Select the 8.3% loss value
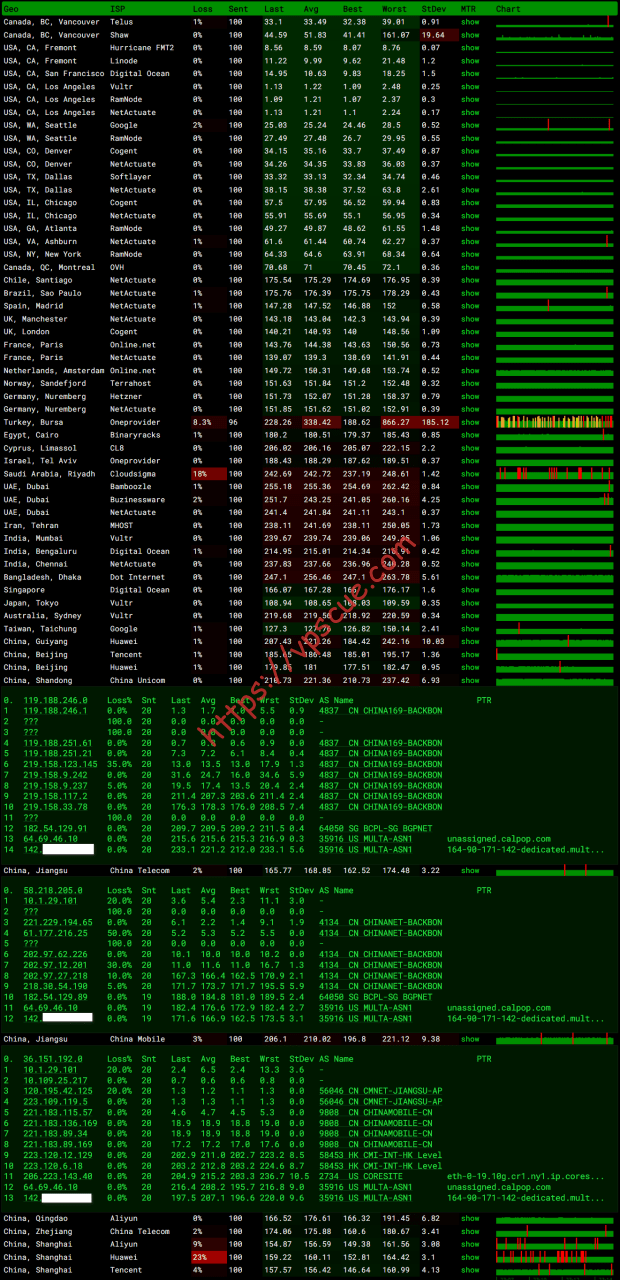Image resolution: width=620 pixels, height=1280 pixels. click(x=202, y=422)
